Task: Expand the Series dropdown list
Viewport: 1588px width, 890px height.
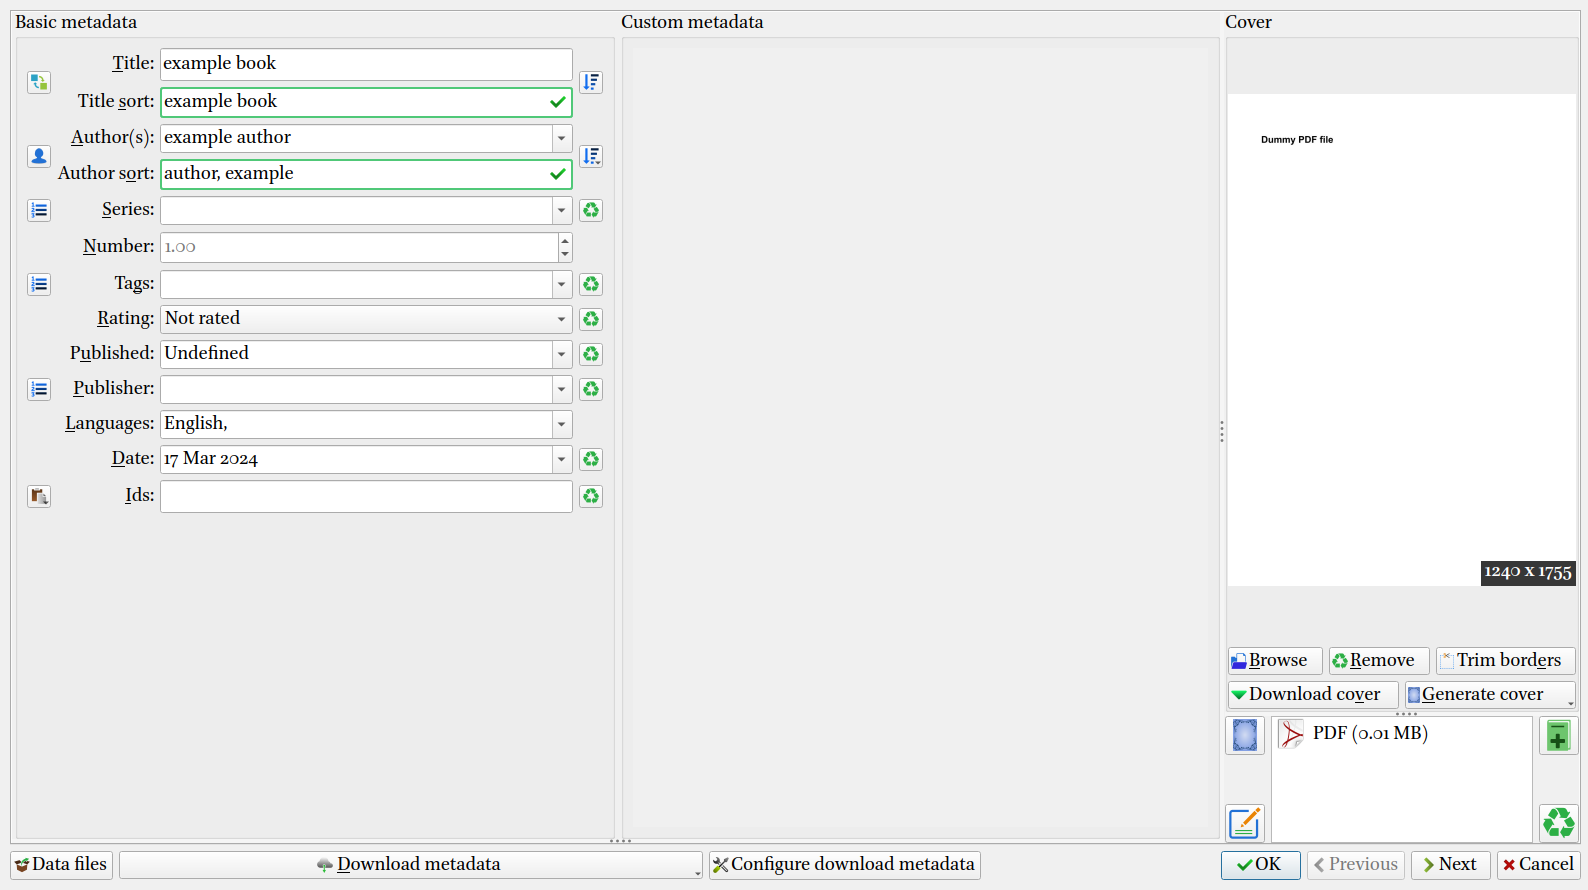Action: click(x=562, y=210)
